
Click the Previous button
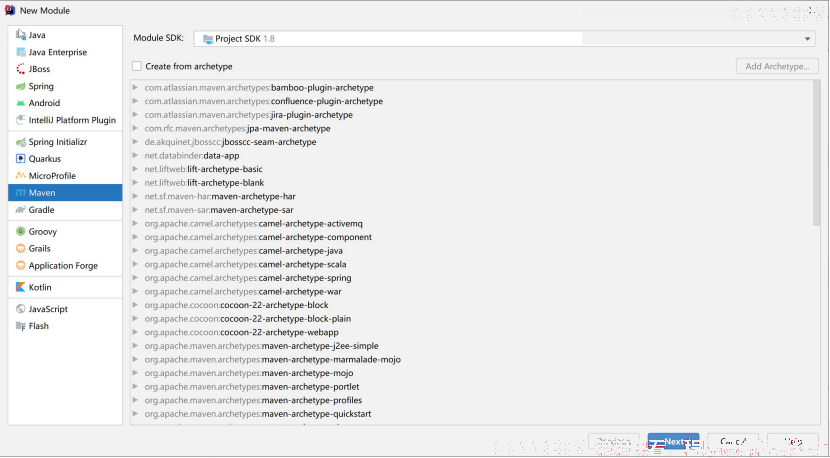click(615, 442)
